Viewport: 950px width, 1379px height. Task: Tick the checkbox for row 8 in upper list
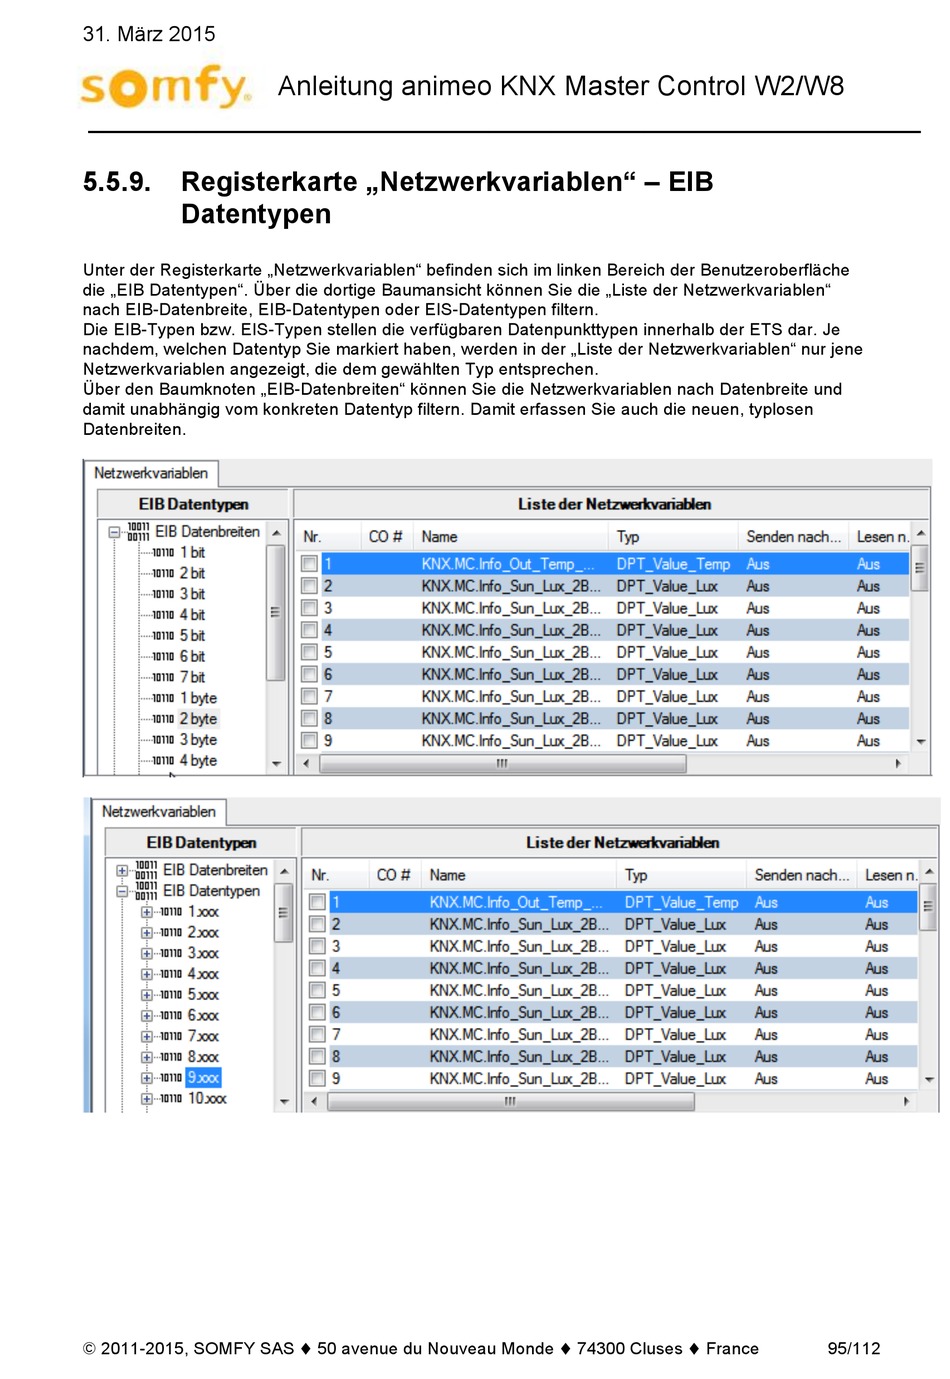coord(310,718)
